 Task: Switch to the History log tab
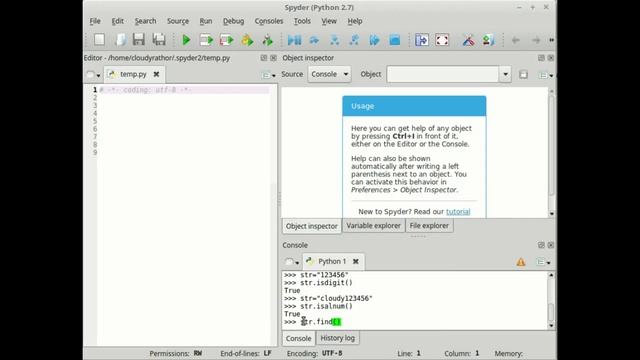[338, 338]
